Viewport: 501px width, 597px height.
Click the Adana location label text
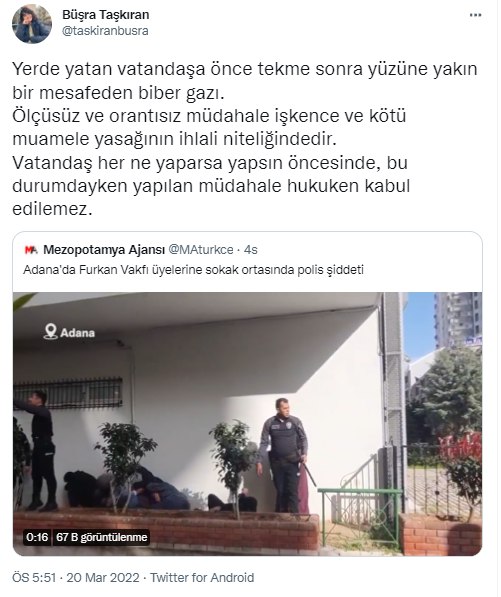(x=77, y=333)
